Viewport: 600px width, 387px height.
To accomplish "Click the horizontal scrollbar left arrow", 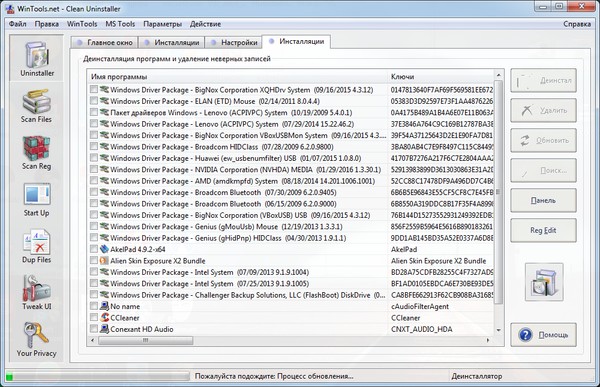I will [93, 340].
